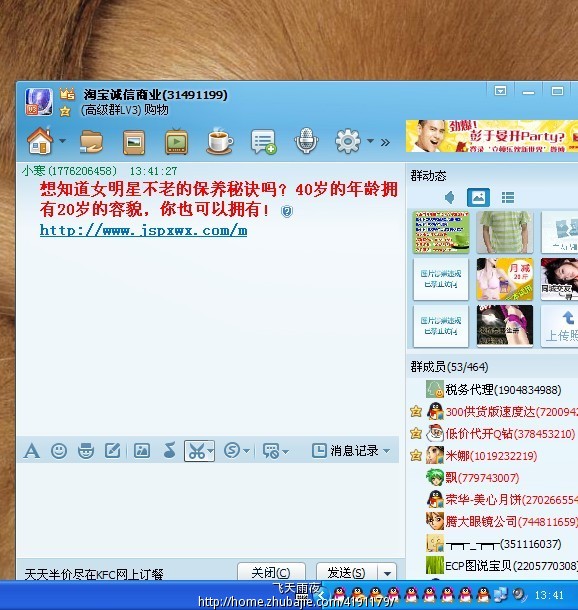Open the dark starburst photo thumbnail
This screenshot has width=578, height=610.
504,326
